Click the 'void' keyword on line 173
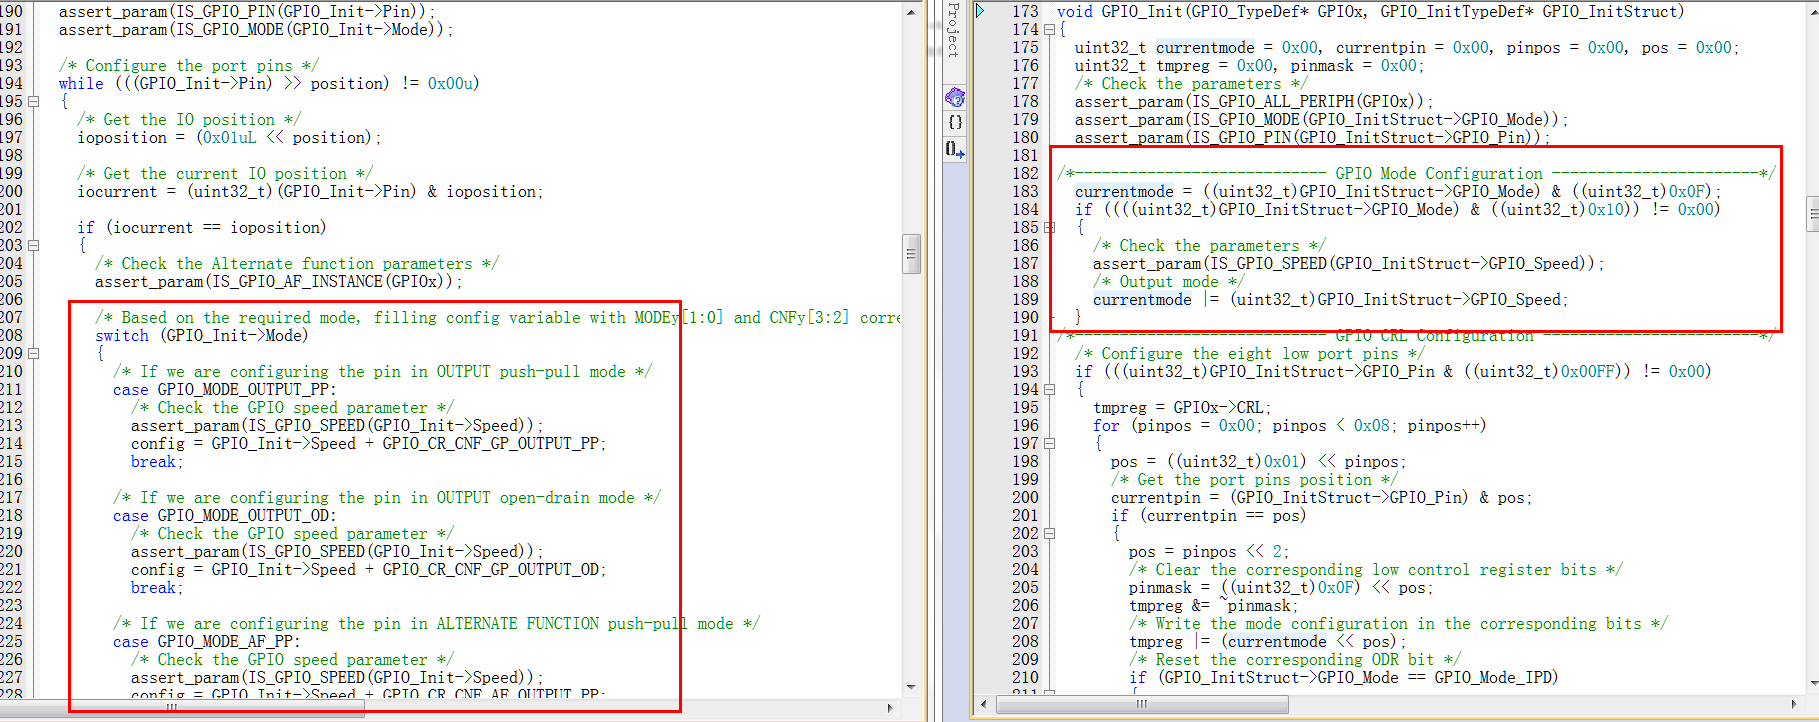This screenshot has width=1819, height=722. (1075, 12)
